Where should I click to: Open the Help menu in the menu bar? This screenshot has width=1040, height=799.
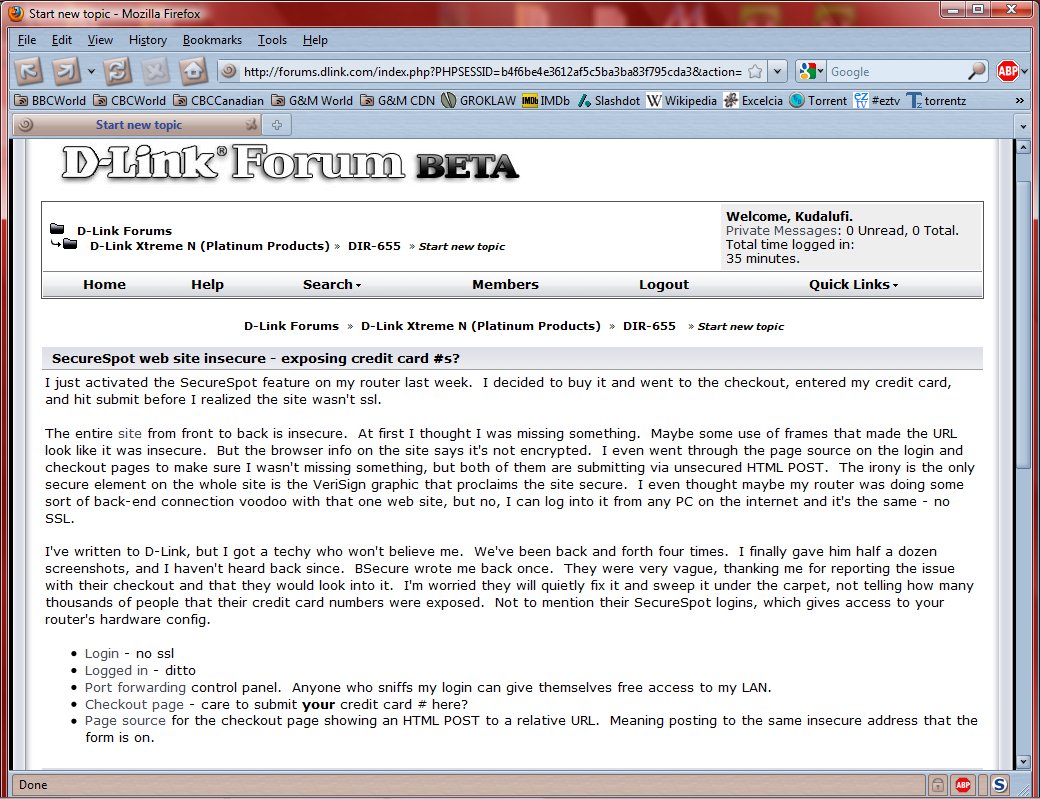[x=315, y=40]
